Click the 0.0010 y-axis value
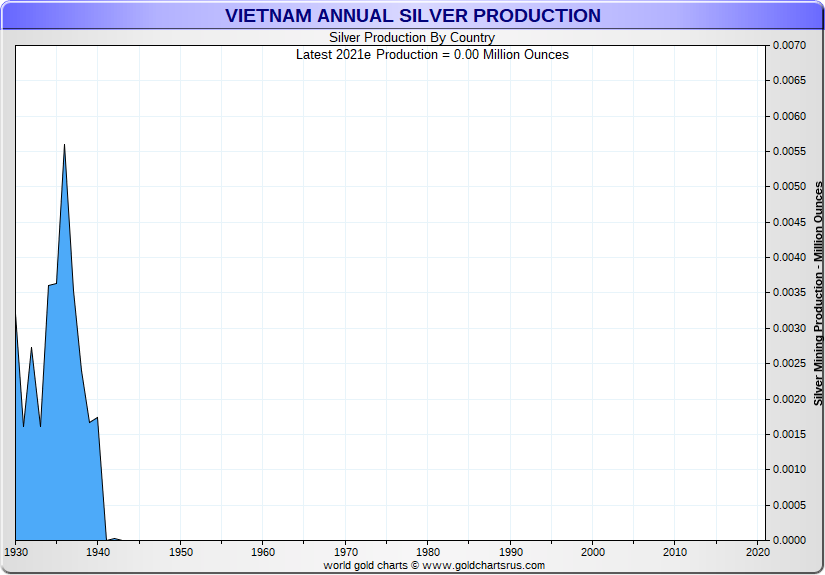Image resolution: width=825 pixels, height=575 pixels. point(789,469)
